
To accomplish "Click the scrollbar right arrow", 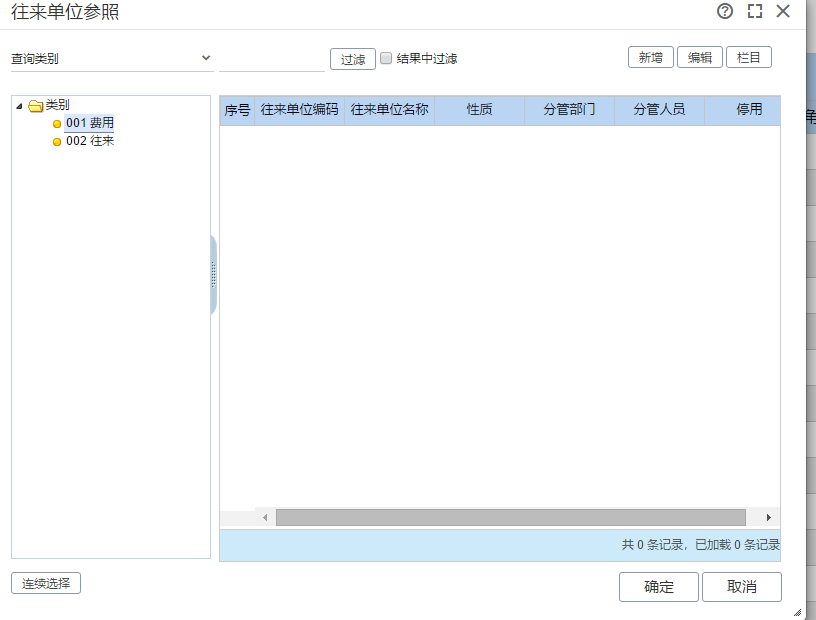I will click(x=769, y=517).
